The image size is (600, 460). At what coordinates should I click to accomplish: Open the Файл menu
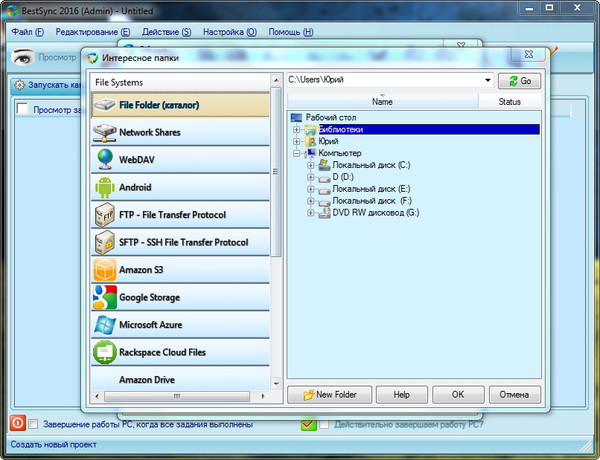pyautogui.click(x=28, y=32)
